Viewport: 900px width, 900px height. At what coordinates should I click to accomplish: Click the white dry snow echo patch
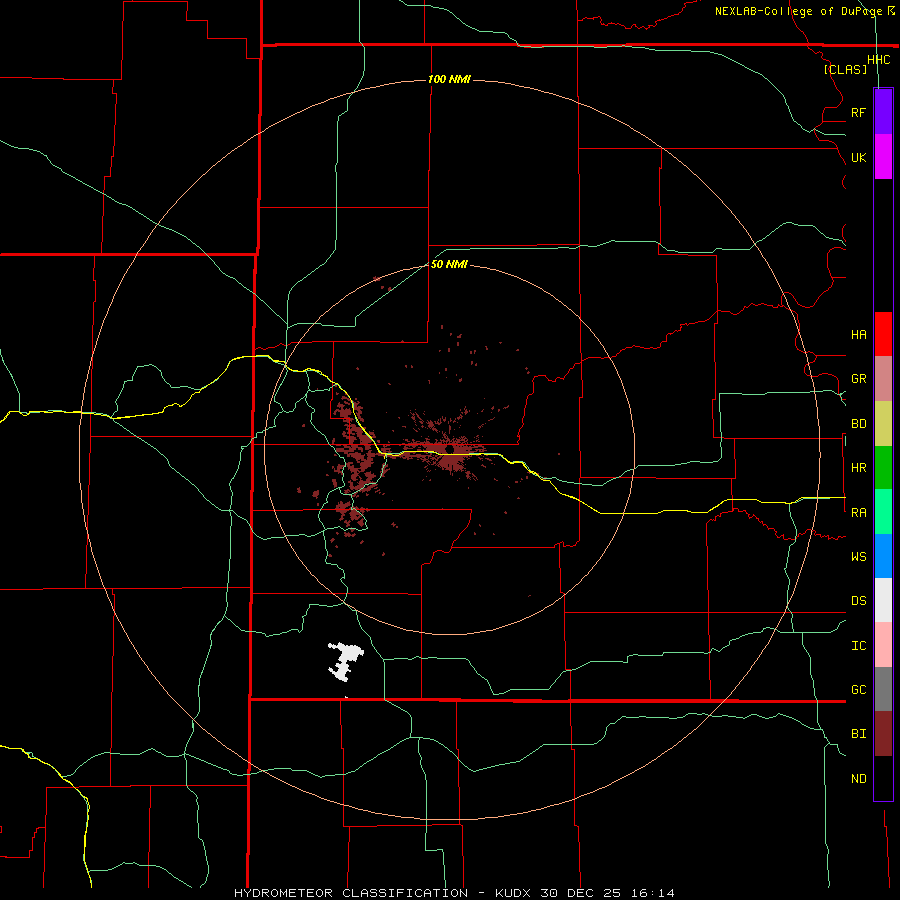(x=345, y=661)
